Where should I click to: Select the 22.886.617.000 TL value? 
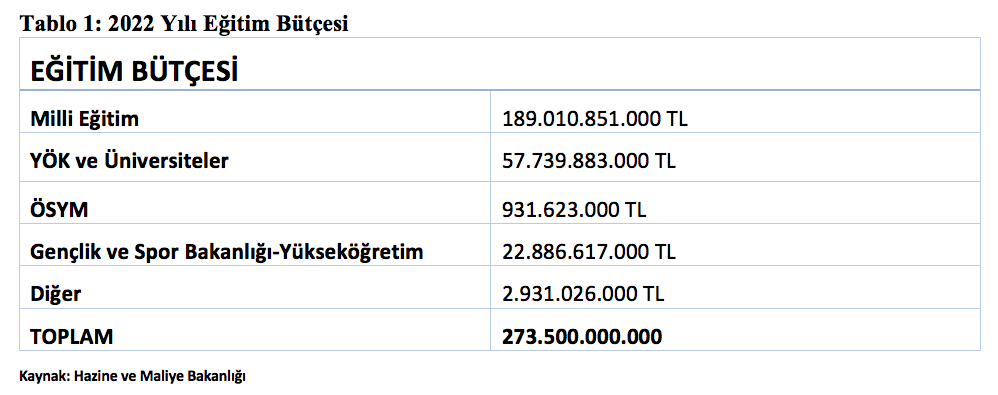click(x=589, y=252)
